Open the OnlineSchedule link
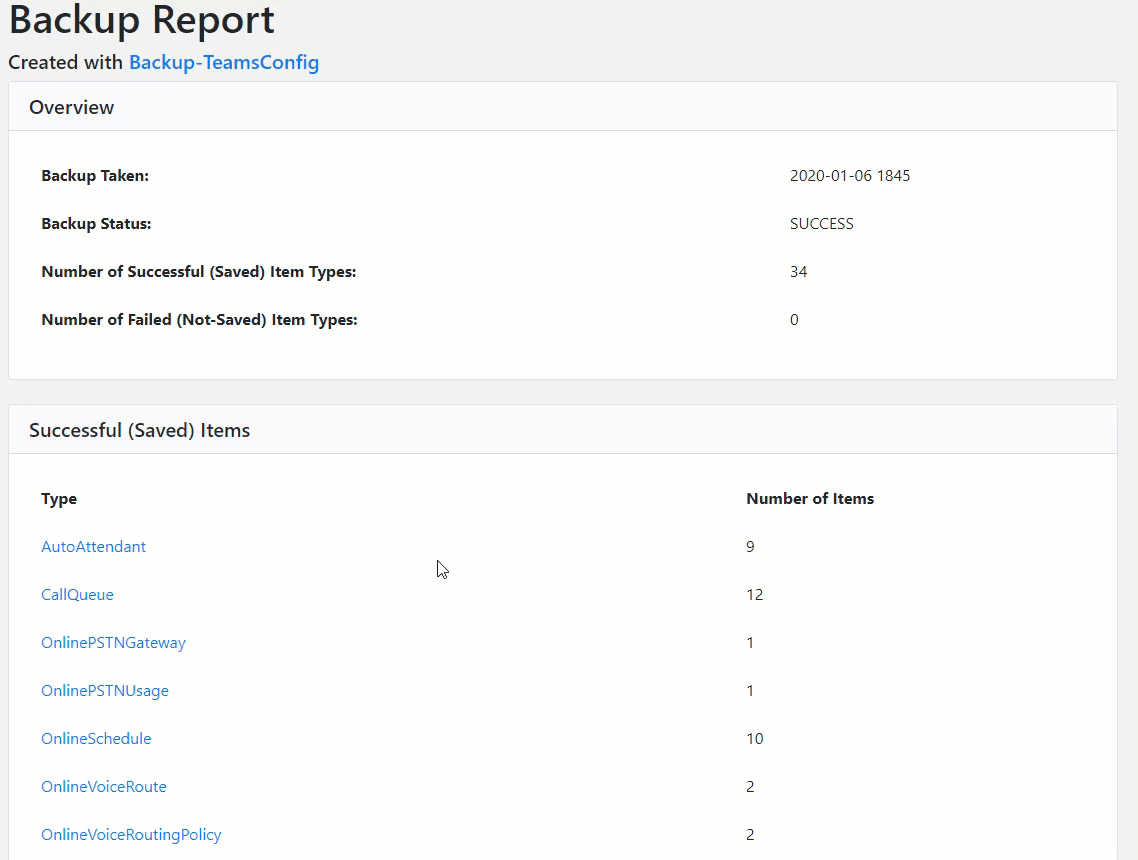This screenshot has height=860, width=1138. coord(96,738)
